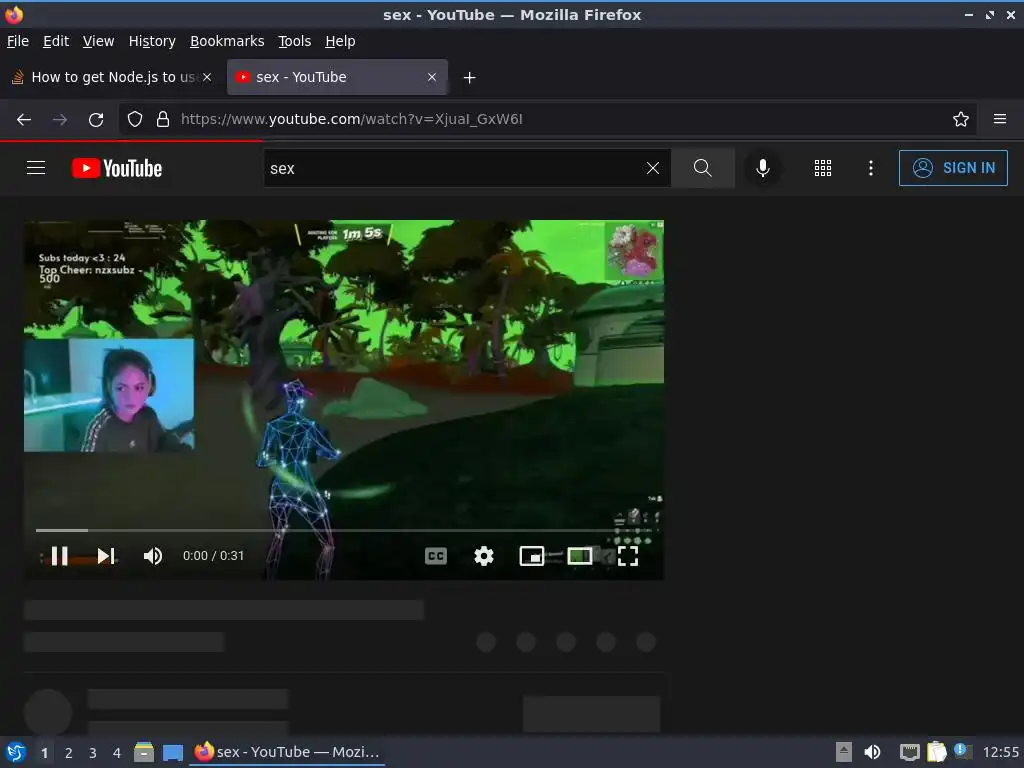Image resolution: width=1024 pixels, height=768 pixels.
Task: Open the removable media tray icon
Action: coord(844,752)
